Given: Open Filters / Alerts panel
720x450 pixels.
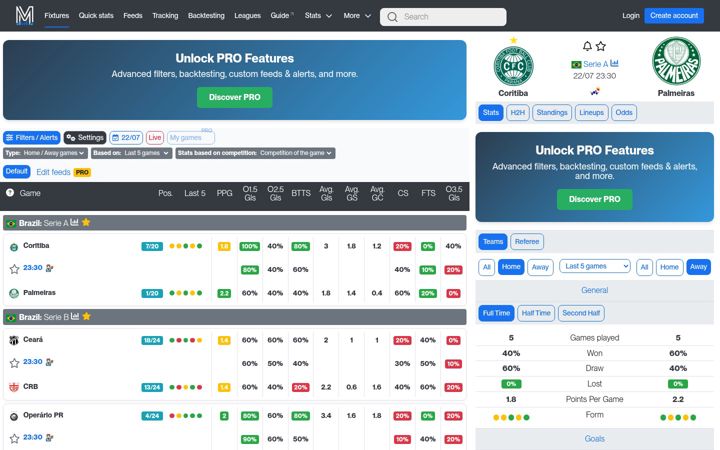Looking at the screenshot, I should 32,137.
